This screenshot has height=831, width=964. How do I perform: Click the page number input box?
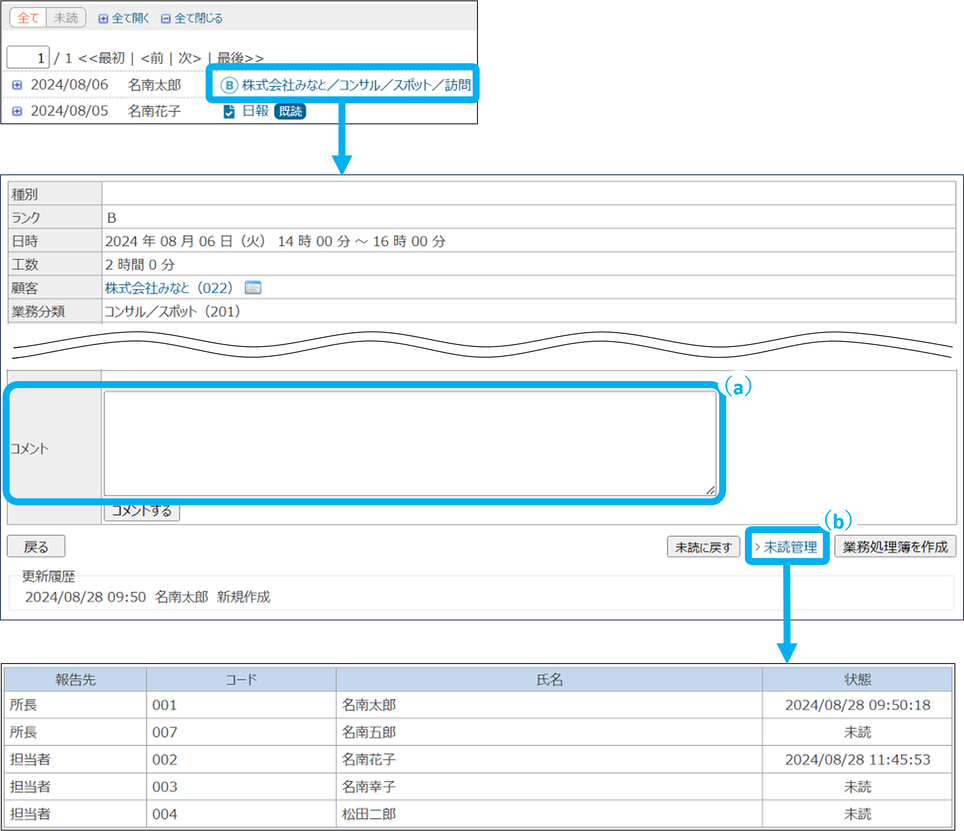point(29,57)
